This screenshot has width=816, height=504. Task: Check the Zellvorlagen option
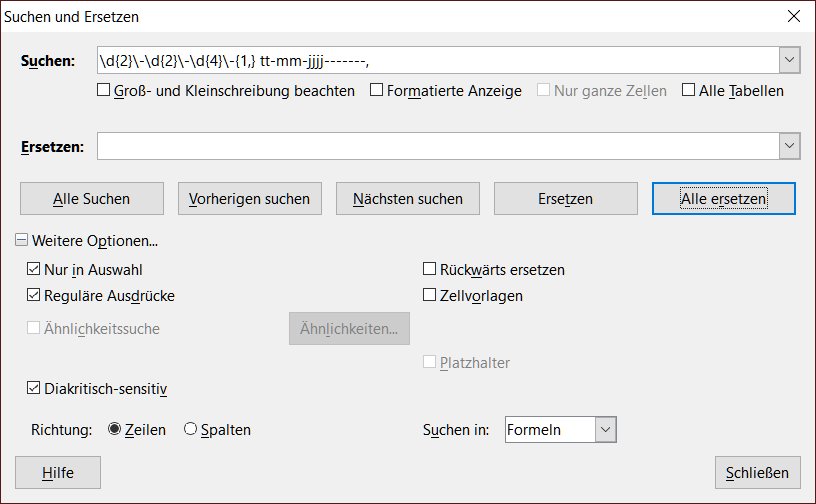pyautogui.click(x=429, y=295)
